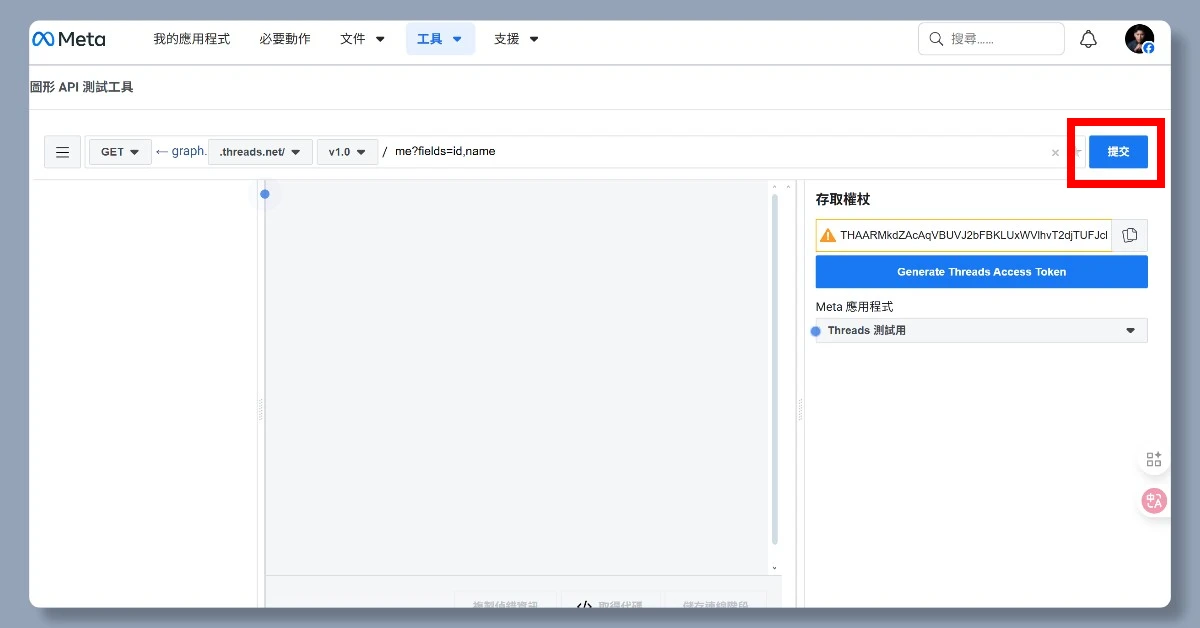Click the pink translate floating icon
The width and height of the screenshot is (1200, 628).
tap(1154, 501)
